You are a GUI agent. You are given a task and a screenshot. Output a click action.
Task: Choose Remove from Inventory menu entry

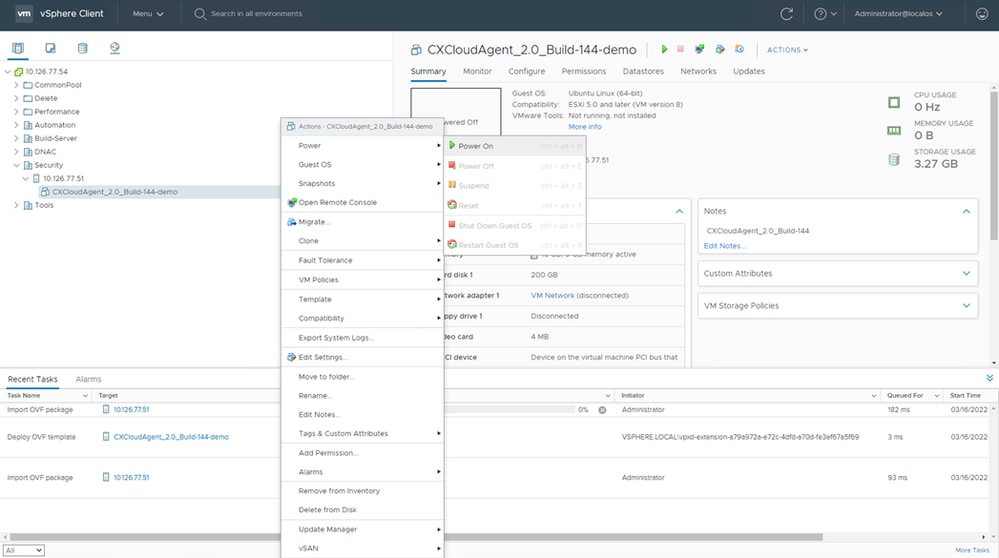tap(363, 491)
